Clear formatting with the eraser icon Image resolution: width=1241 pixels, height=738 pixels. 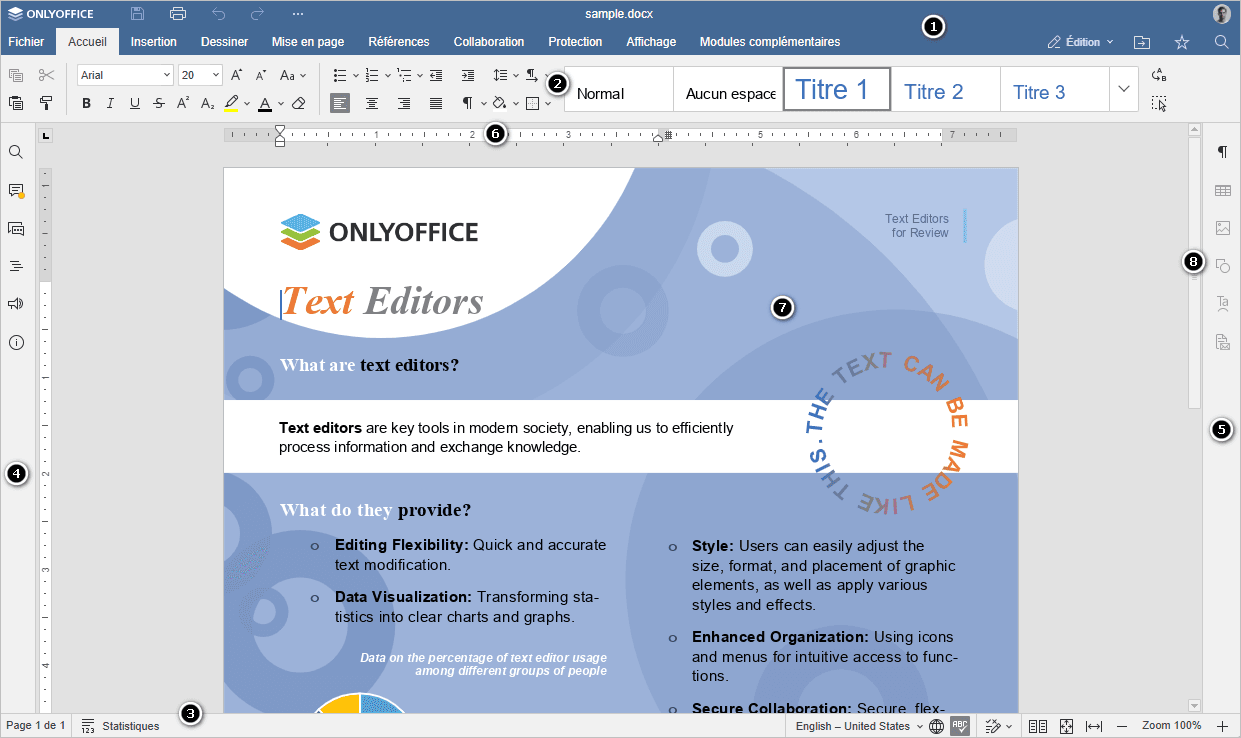298,103
